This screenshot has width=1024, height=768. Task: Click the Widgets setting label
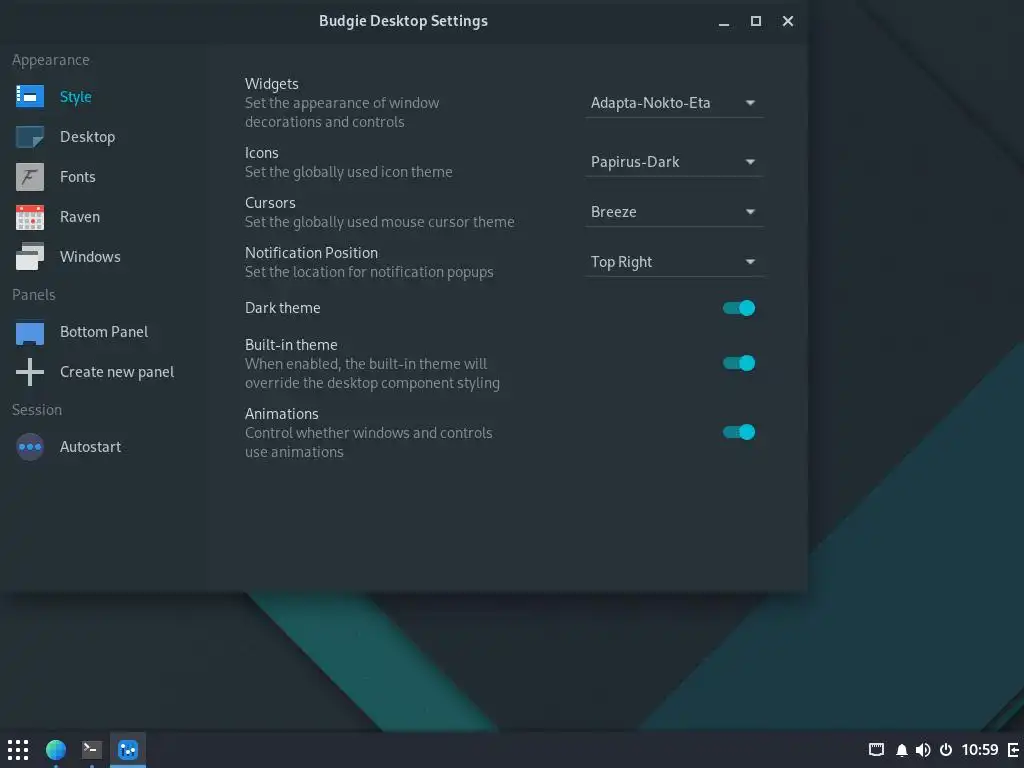tap(272, 84)
